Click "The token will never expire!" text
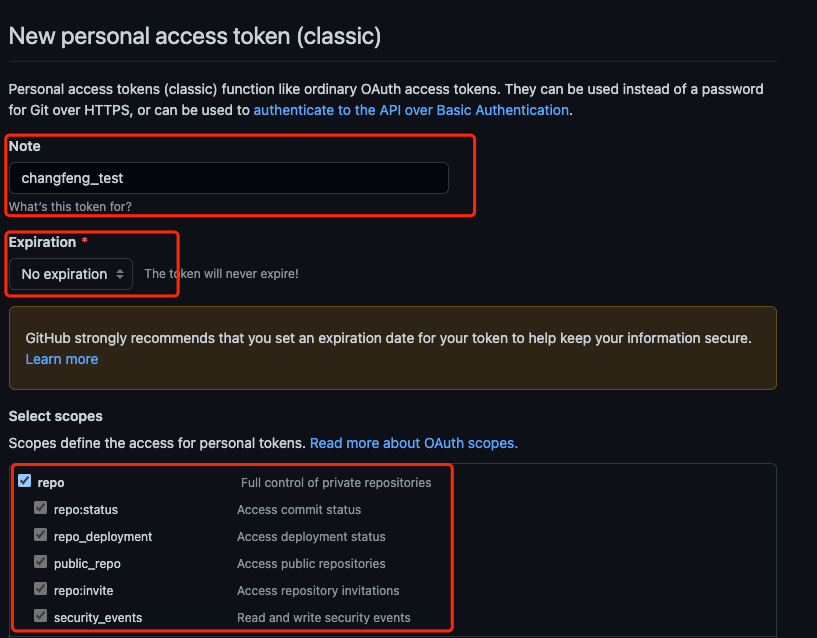817x638 pixels. point(221,273)
